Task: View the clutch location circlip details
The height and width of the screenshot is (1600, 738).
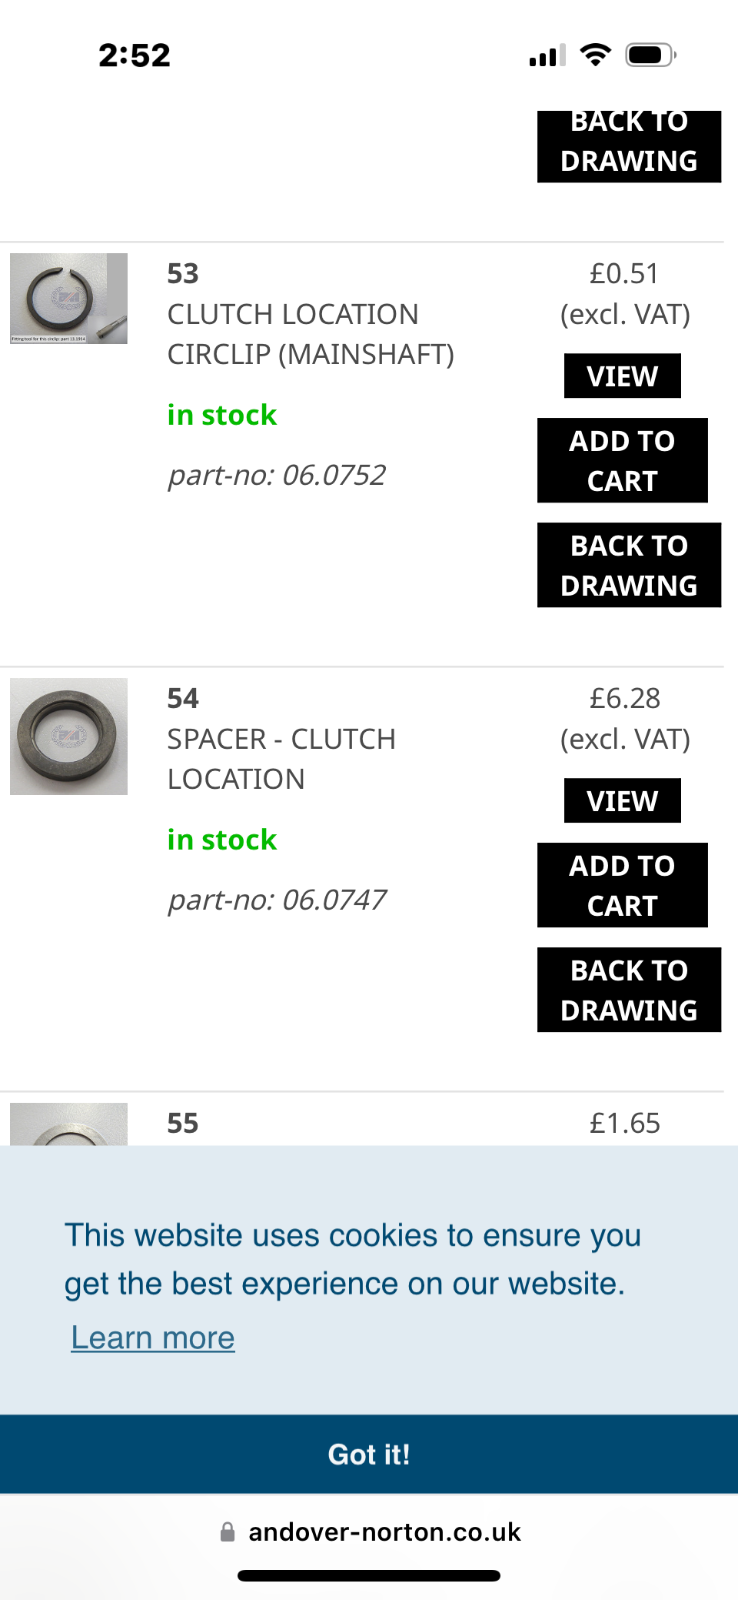Action: pyautogui.click(x=622, y=376)
